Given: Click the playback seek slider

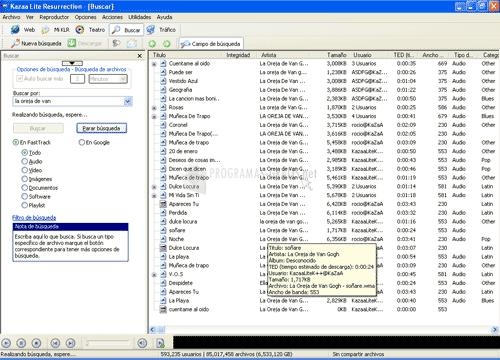Looking at the screenshot, I should [107, 343].
